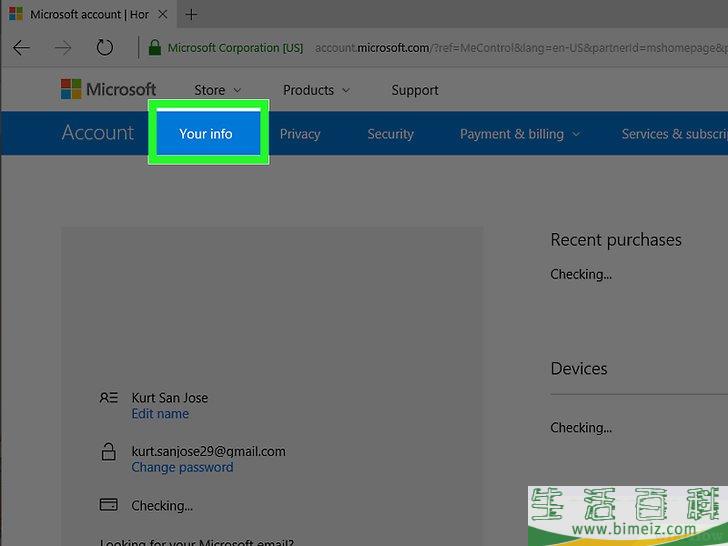Switch to the Security tab

[x=390, y=134]
